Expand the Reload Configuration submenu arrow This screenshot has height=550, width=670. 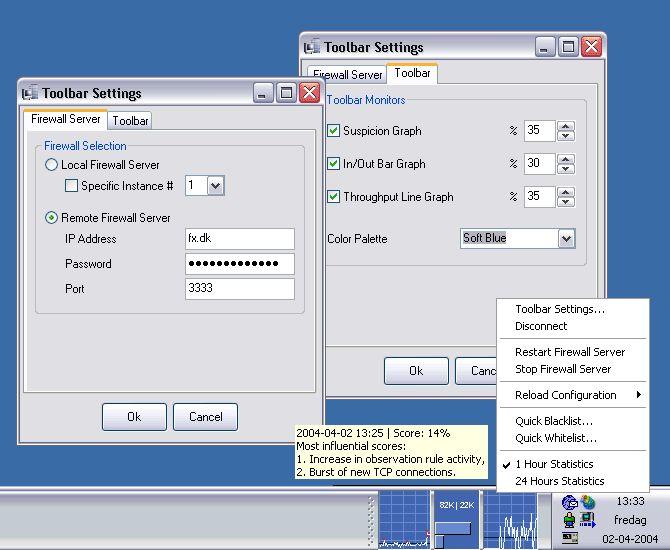(x=638, y=394)
